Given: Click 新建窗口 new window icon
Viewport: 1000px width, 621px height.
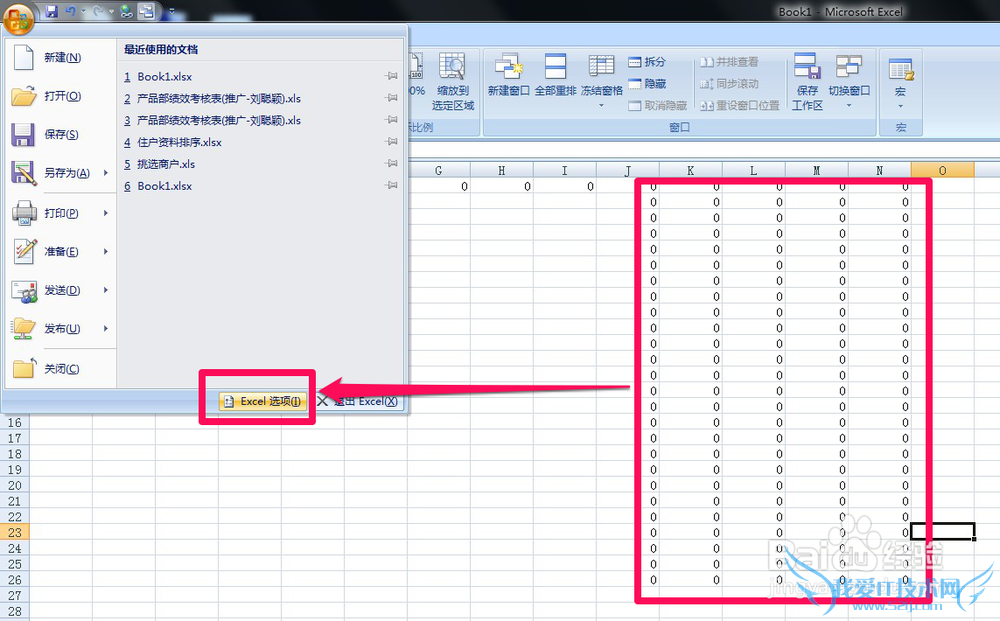Looking at the screenshot, I should tap(508, 66).
